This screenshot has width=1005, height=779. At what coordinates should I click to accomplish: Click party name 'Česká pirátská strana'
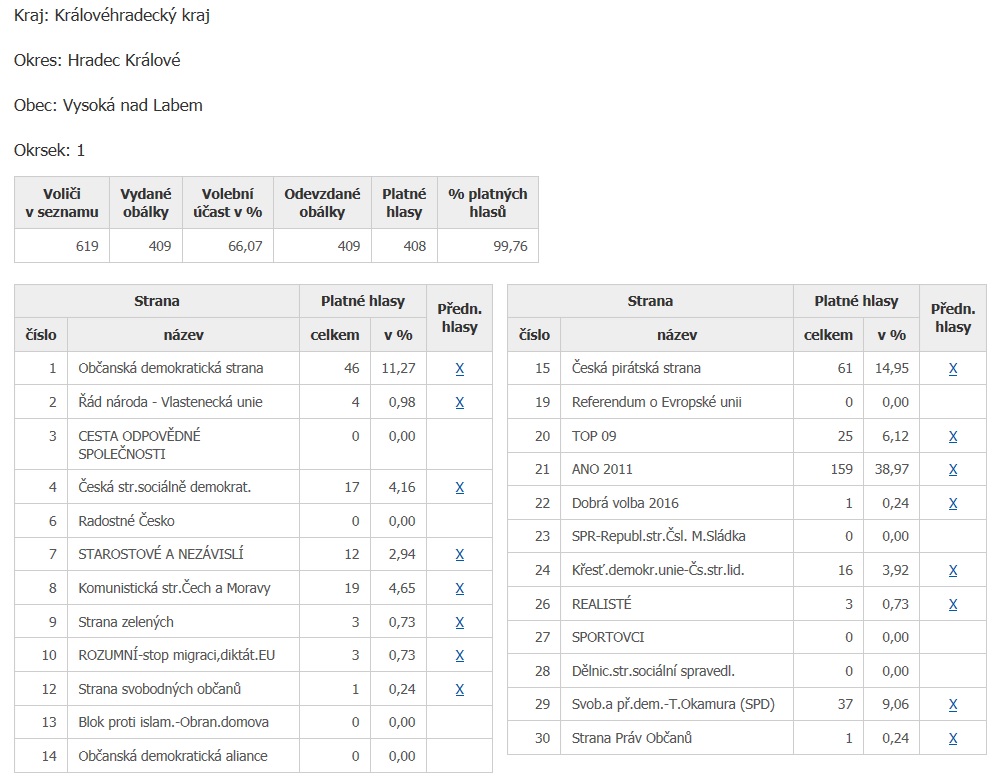(636, 368)
